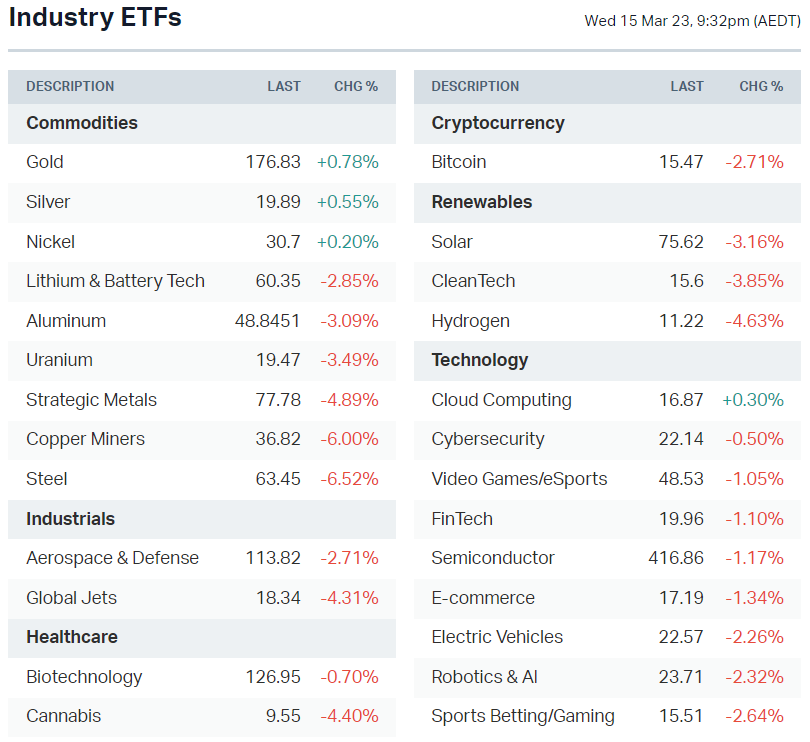
Task: Click the Industry ETFs page title
Action: pyautogui.click(x=95, y=18)
